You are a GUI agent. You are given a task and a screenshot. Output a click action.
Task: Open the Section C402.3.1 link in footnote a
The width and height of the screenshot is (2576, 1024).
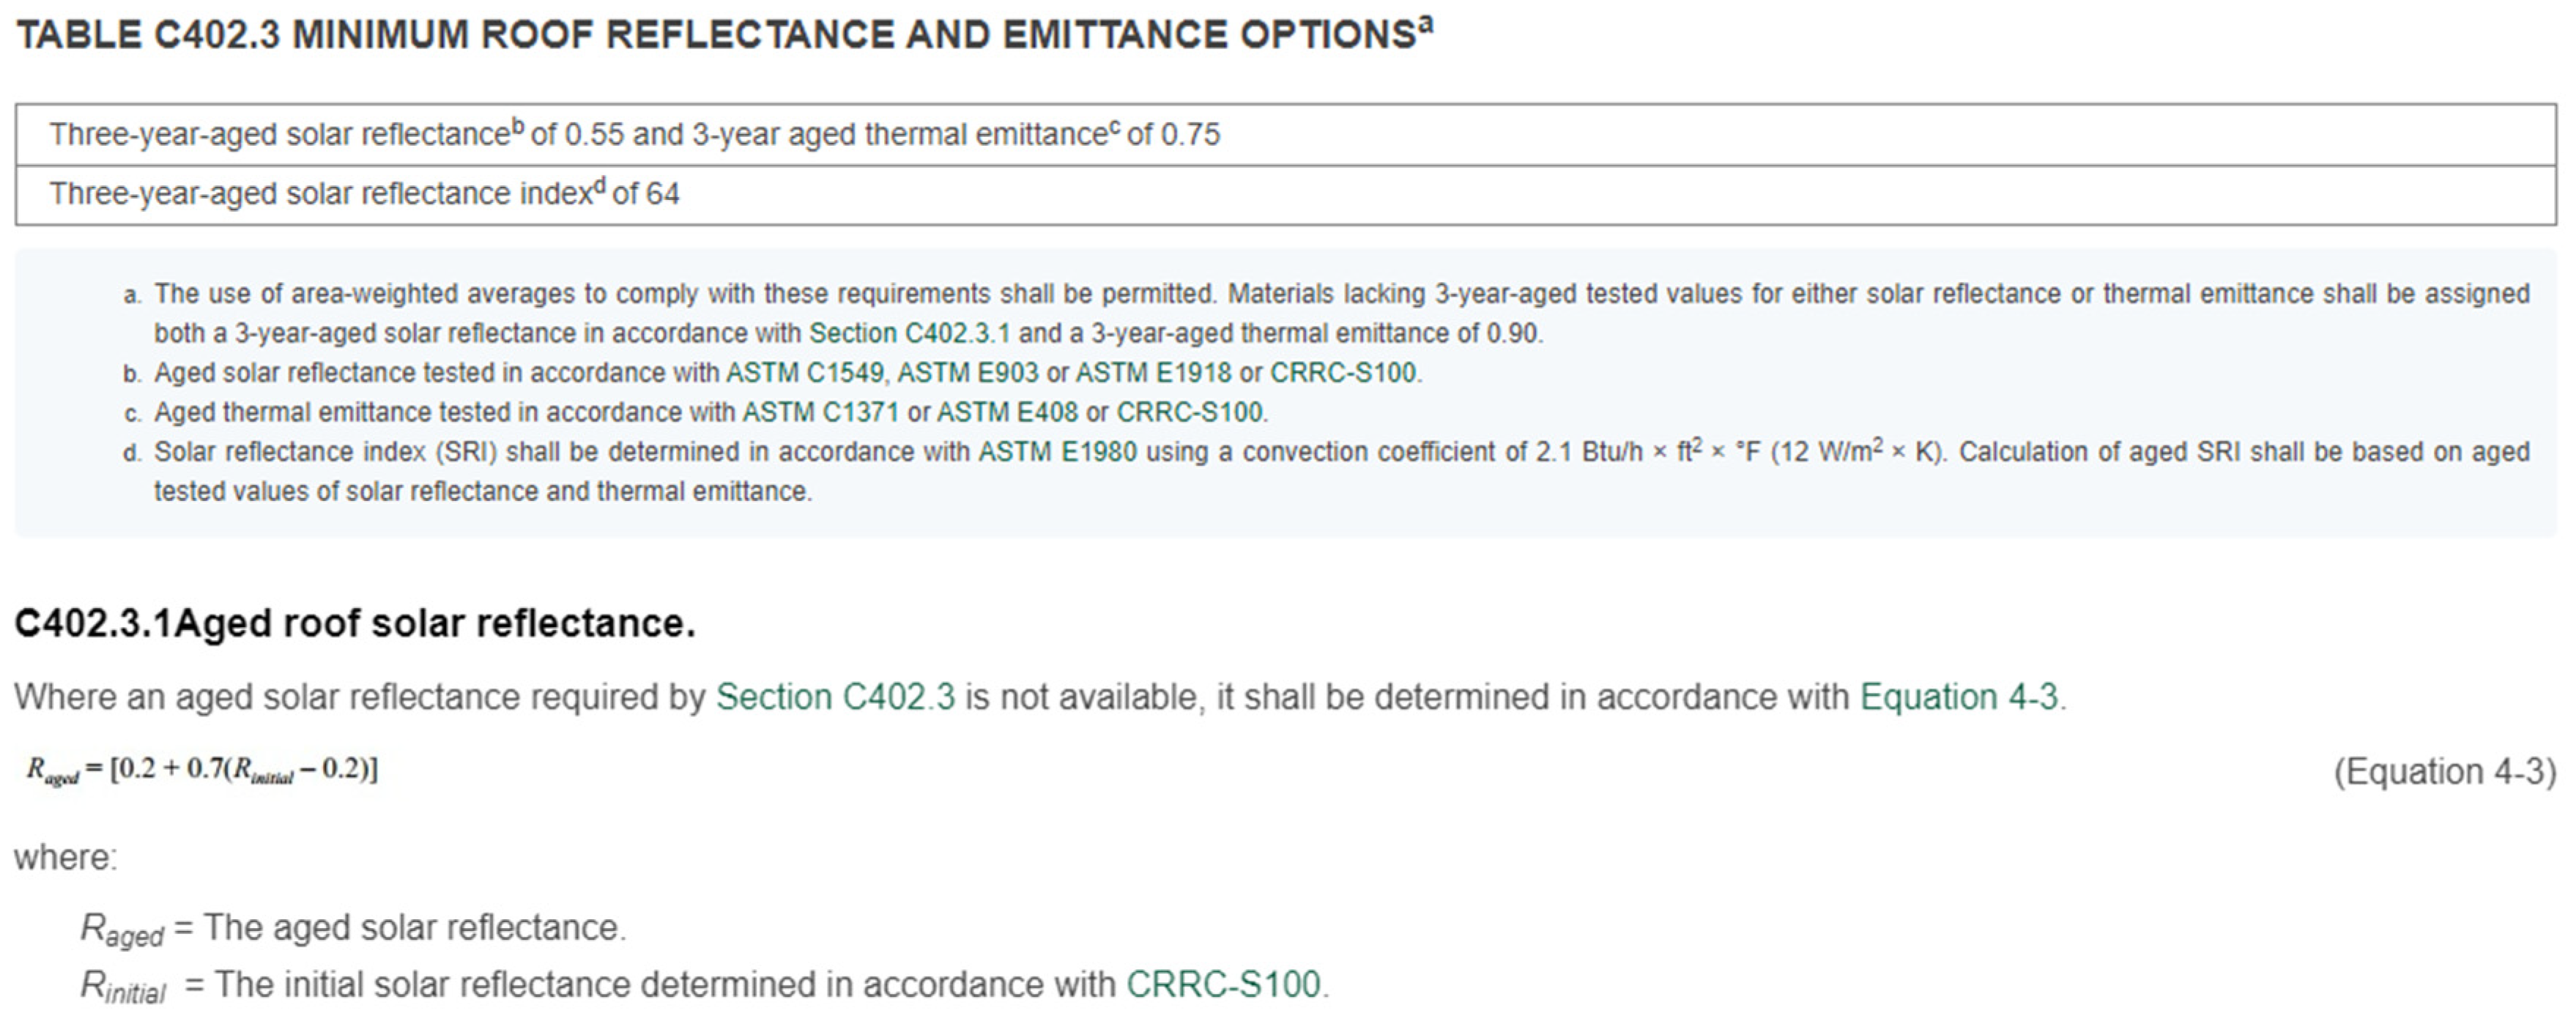pos(909,333)
